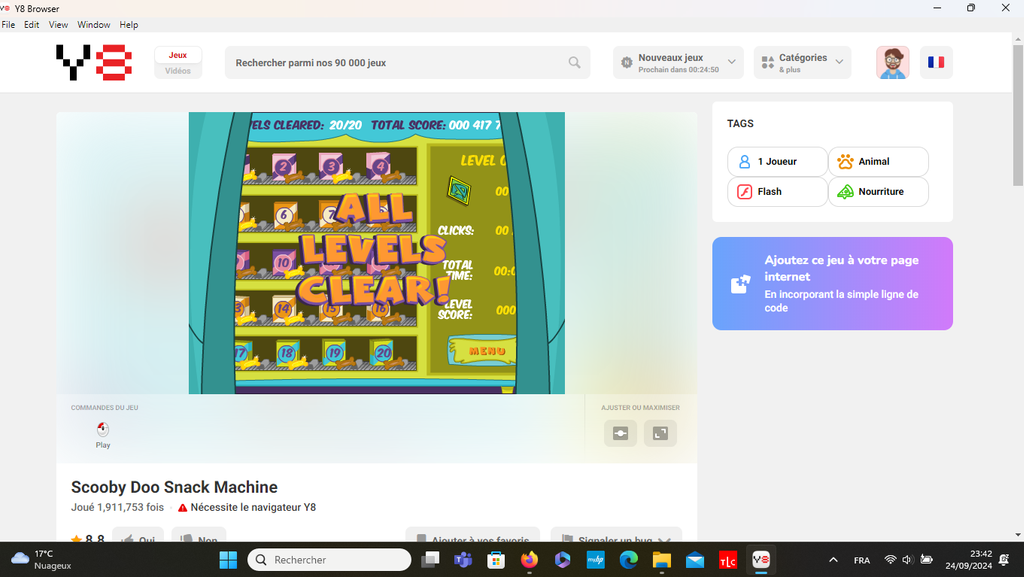Screen dimensions: 1024x577
Task: Open Firefox from the taskbar
Action: point(529,560)
